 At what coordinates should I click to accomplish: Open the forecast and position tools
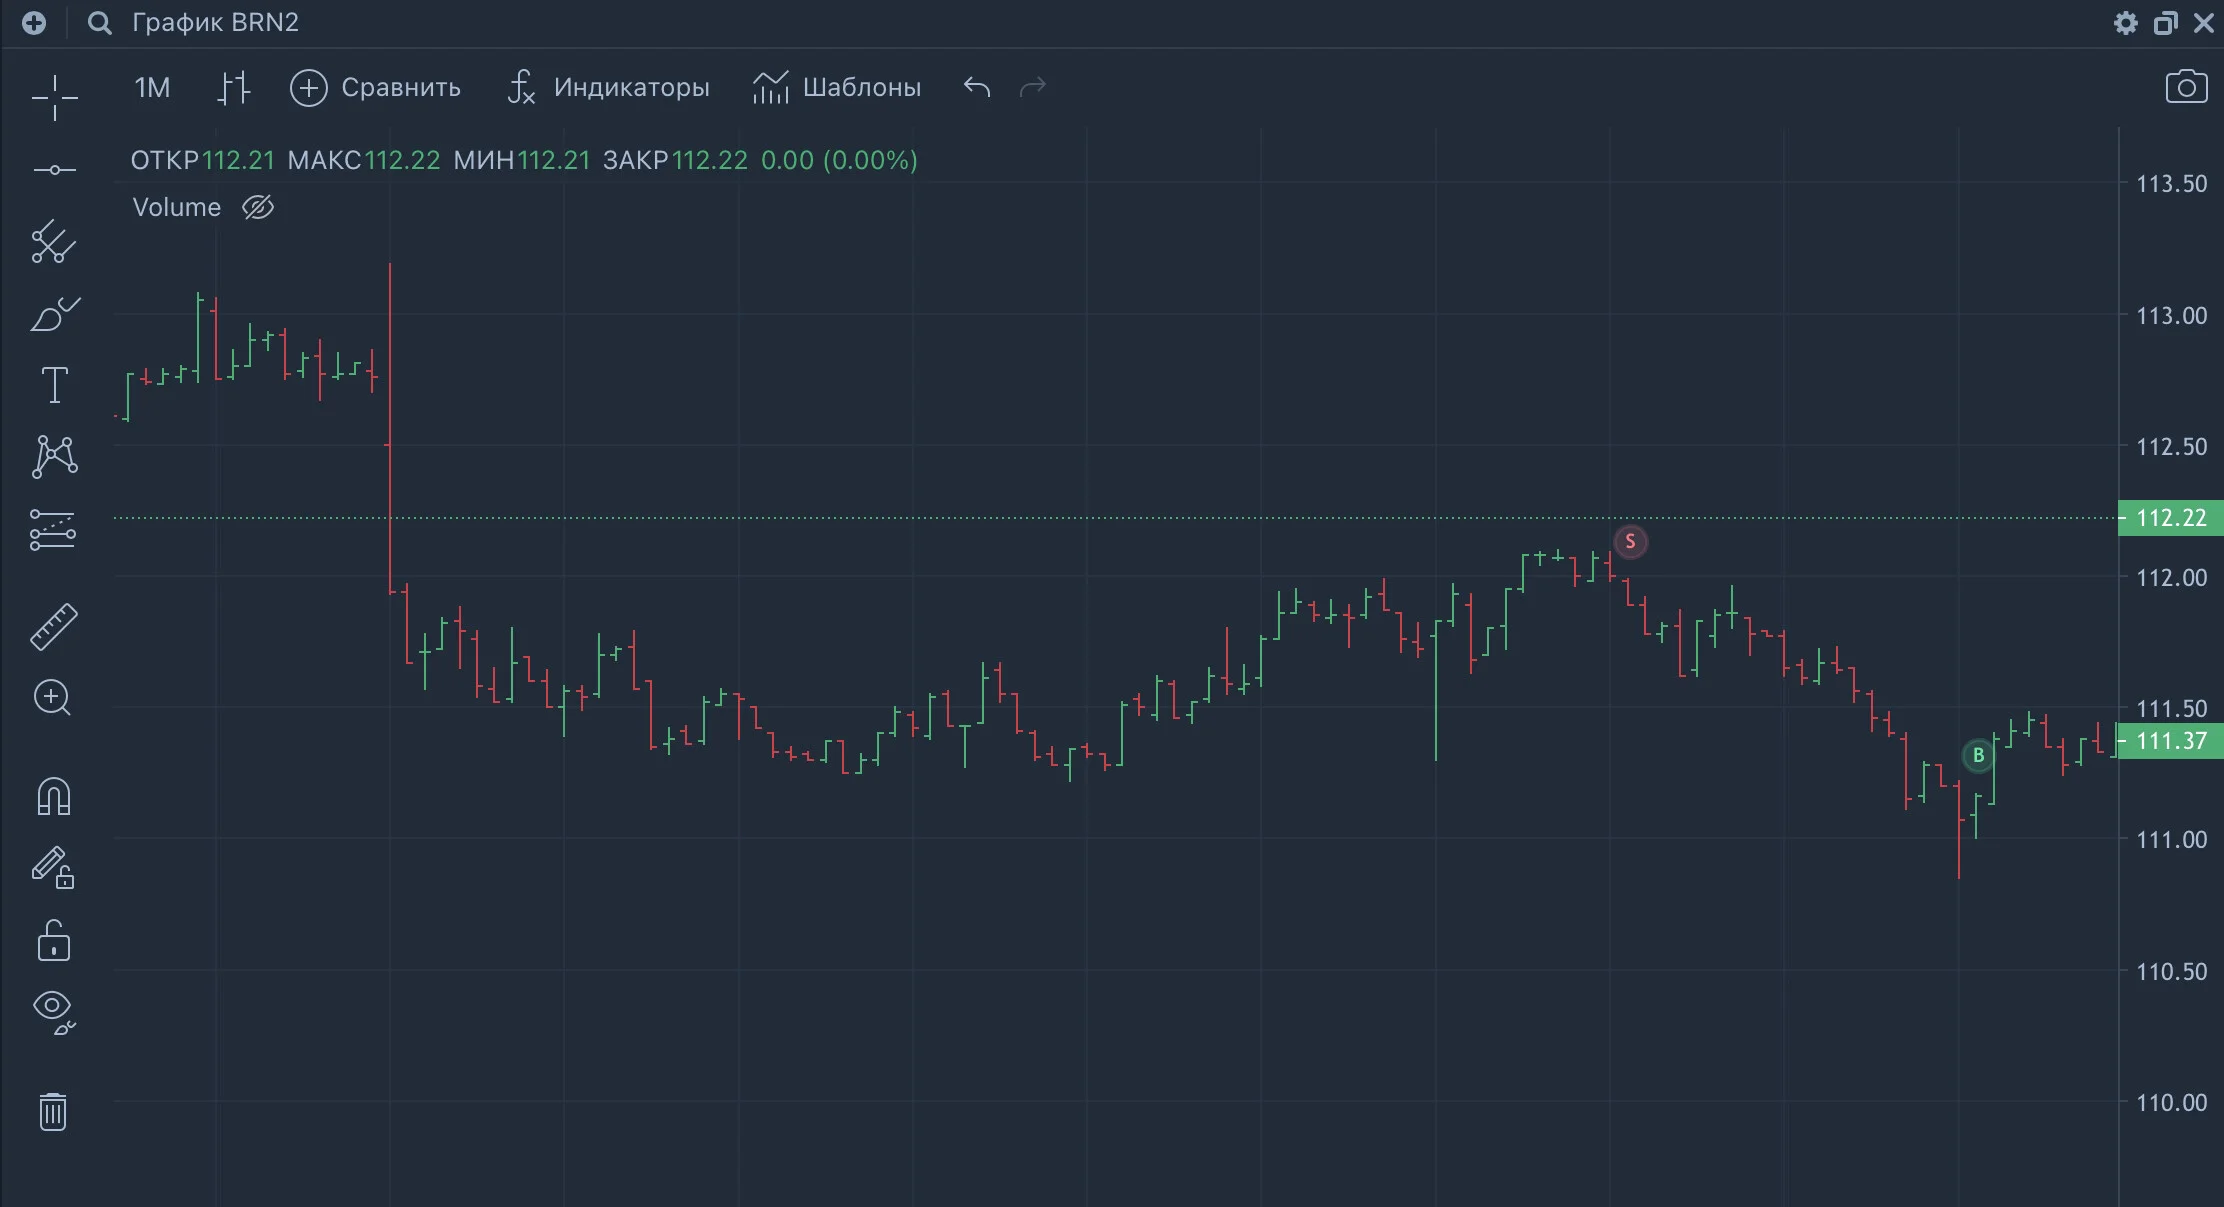pyautogui.click(x=53, y=530)
